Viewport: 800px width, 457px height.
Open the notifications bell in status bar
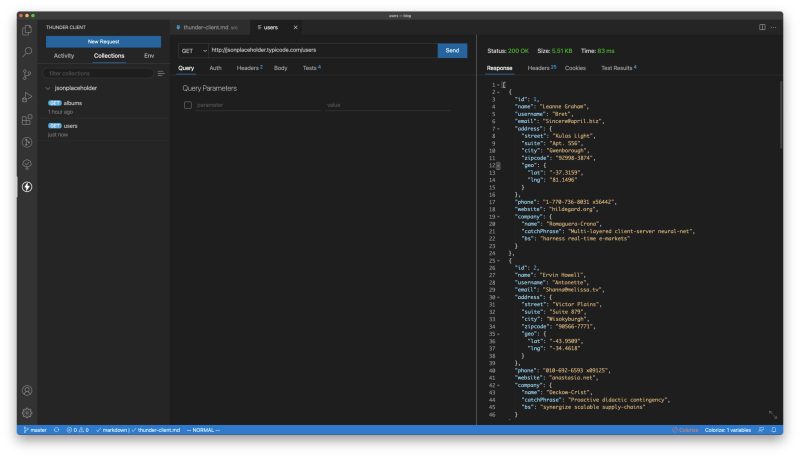click(774, 430)
